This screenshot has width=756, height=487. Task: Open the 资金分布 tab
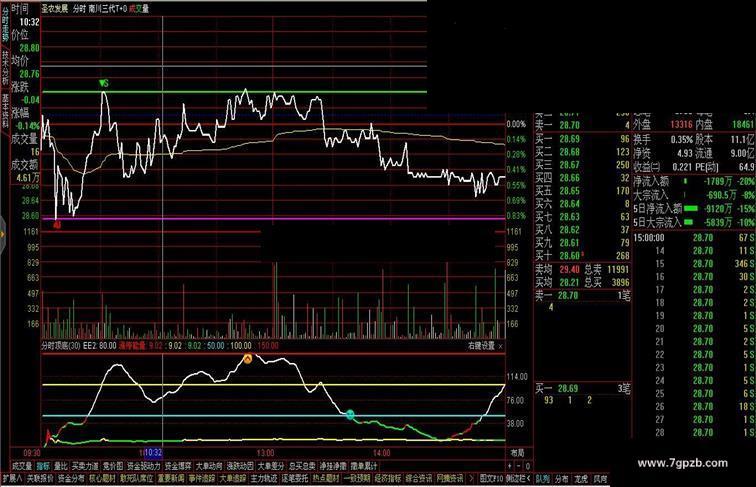[x=71, y=479]
